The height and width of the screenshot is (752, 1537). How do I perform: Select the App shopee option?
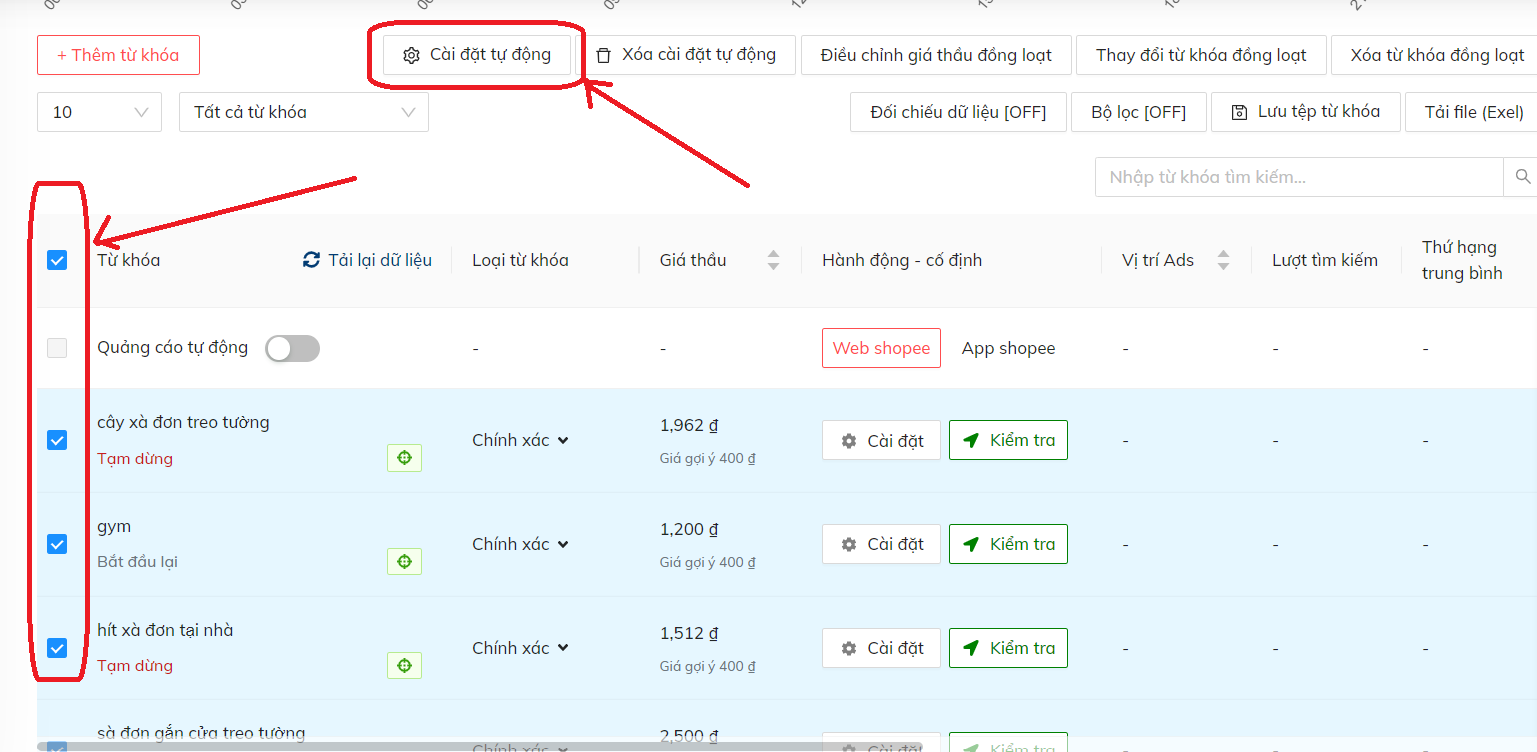coord(1008,347)
